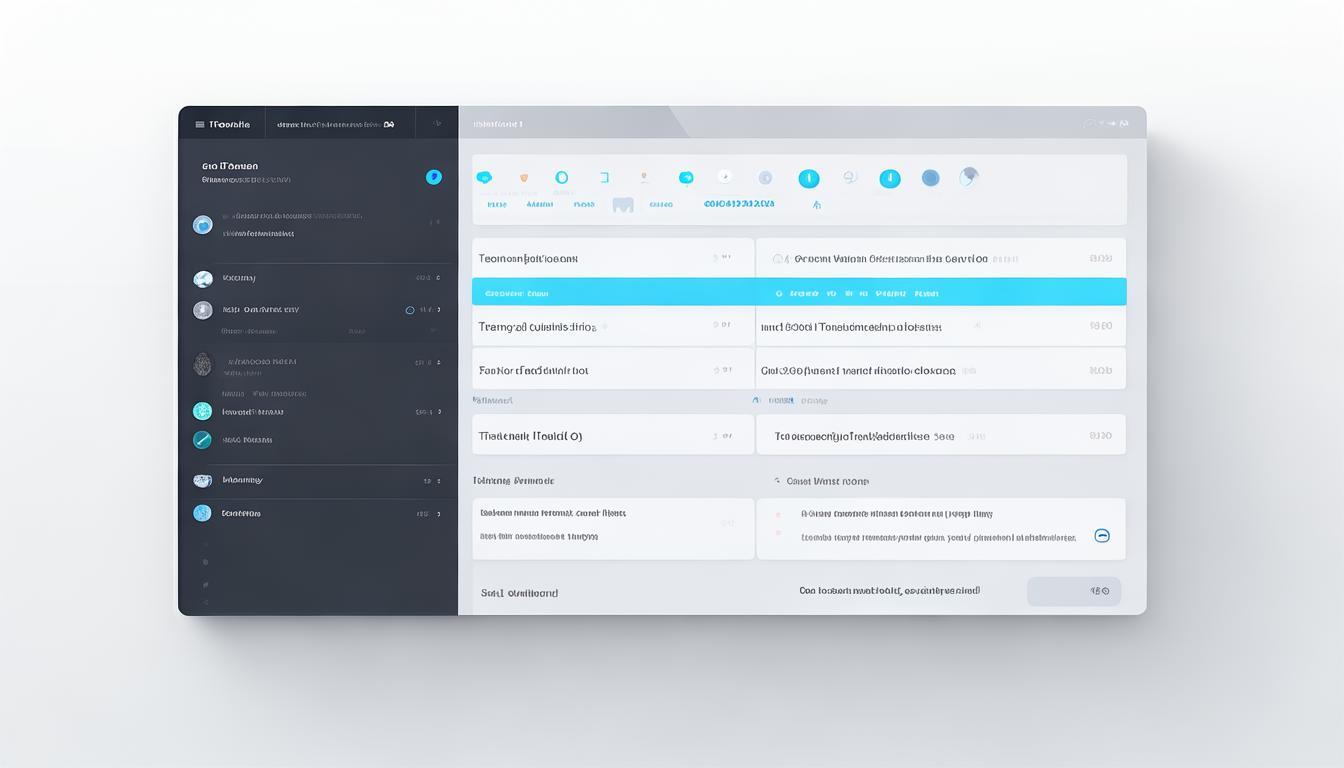The height and width of the screenshot is (768, 1344).
Task: Select the teal pencil avatar in sidebar
Action: [x=202, y=439]
